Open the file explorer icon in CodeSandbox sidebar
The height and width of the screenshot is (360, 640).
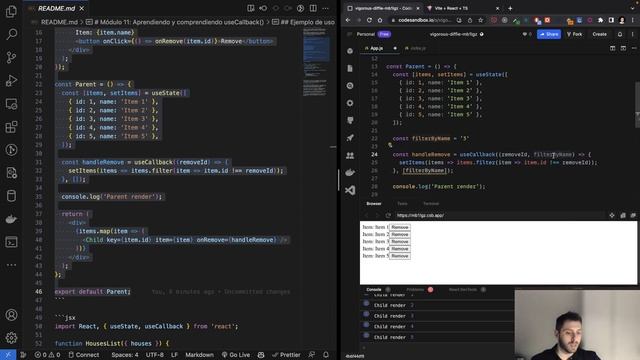tap(350, 68)
